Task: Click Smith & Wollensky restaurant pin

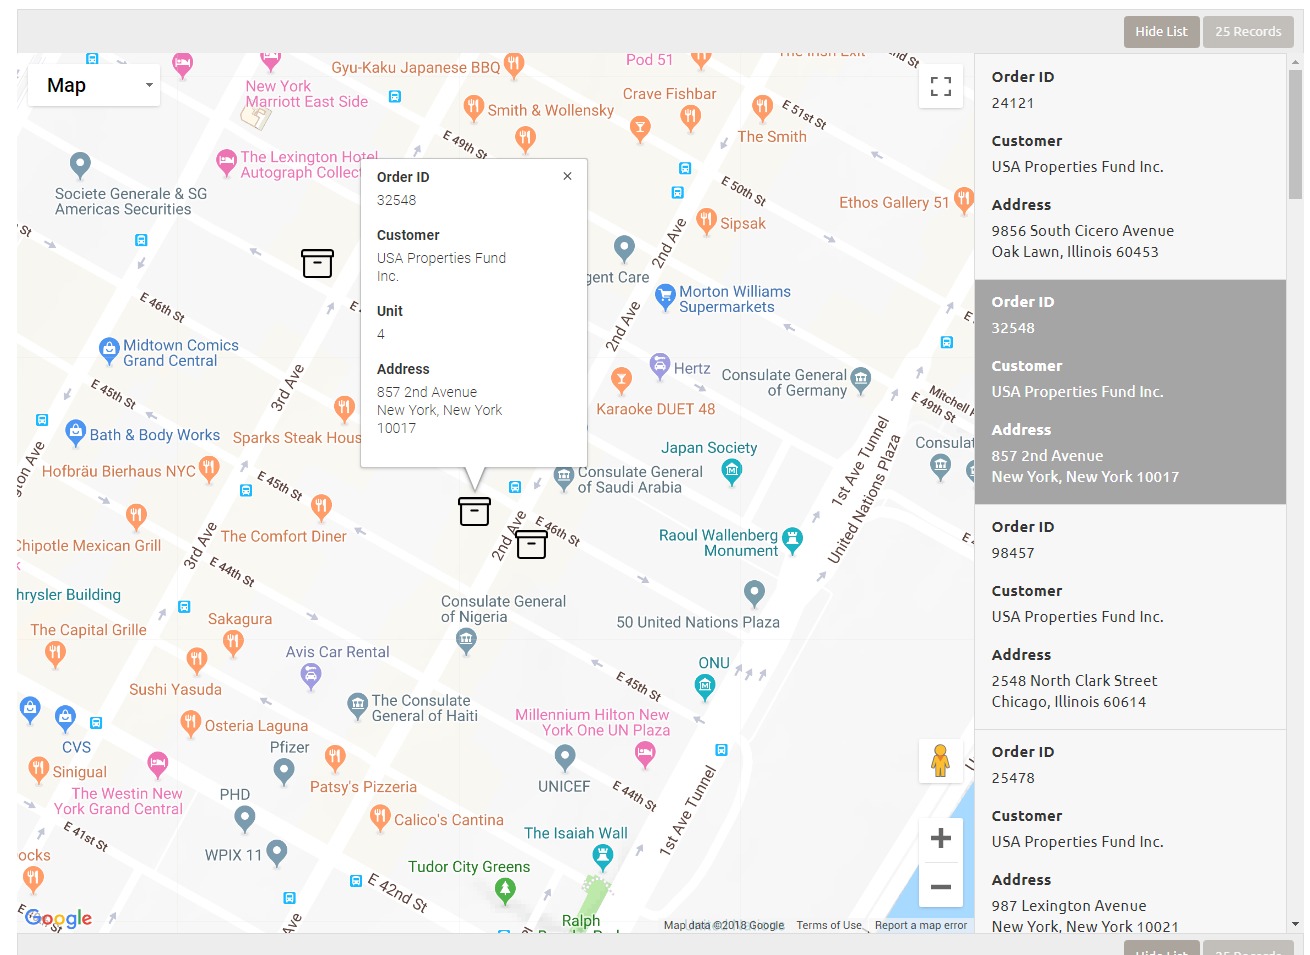Action: (474, 108)
